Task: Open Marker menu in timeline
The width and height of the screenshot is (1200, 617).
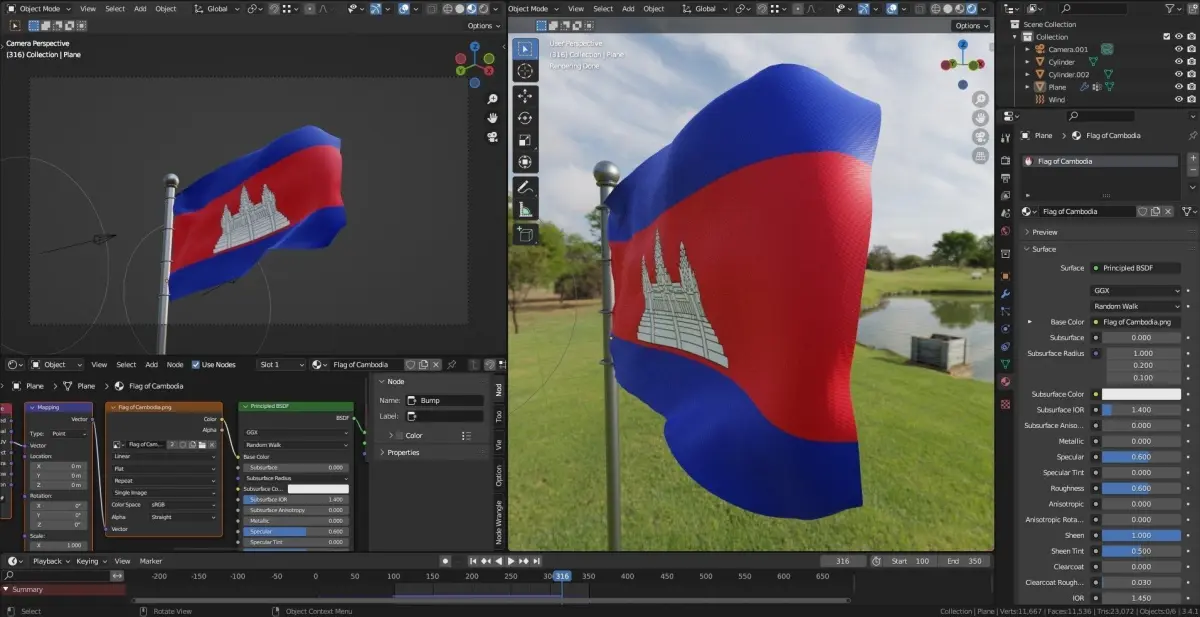Action: pyautogui.click(x=151, y=561)
